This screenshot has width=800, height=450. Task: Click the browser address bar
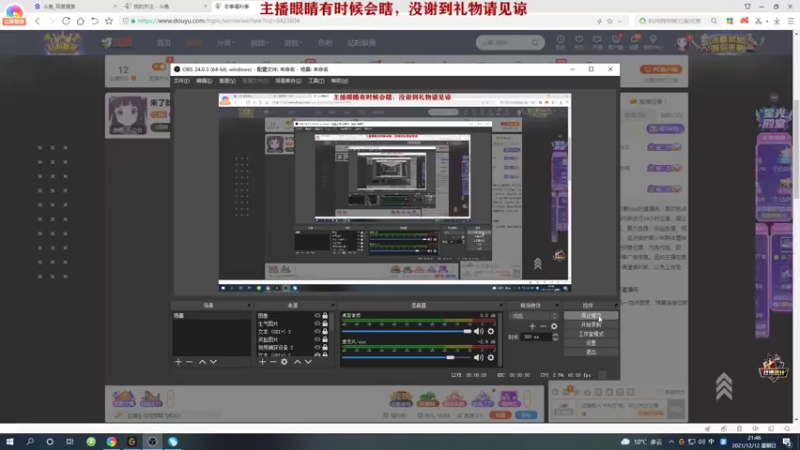[357, 21]
